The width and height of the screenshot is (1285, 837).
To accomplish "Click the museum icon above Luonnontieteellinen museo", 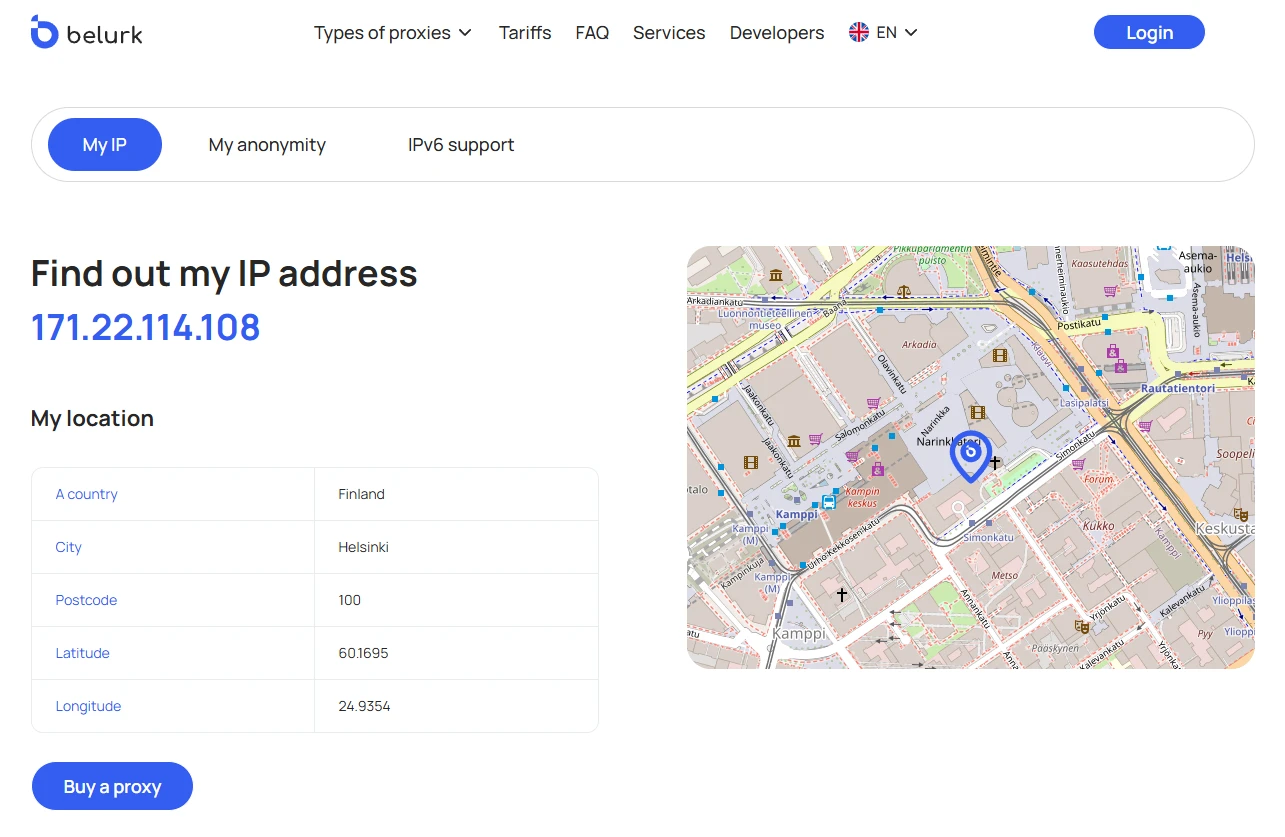I will [776, 276].
